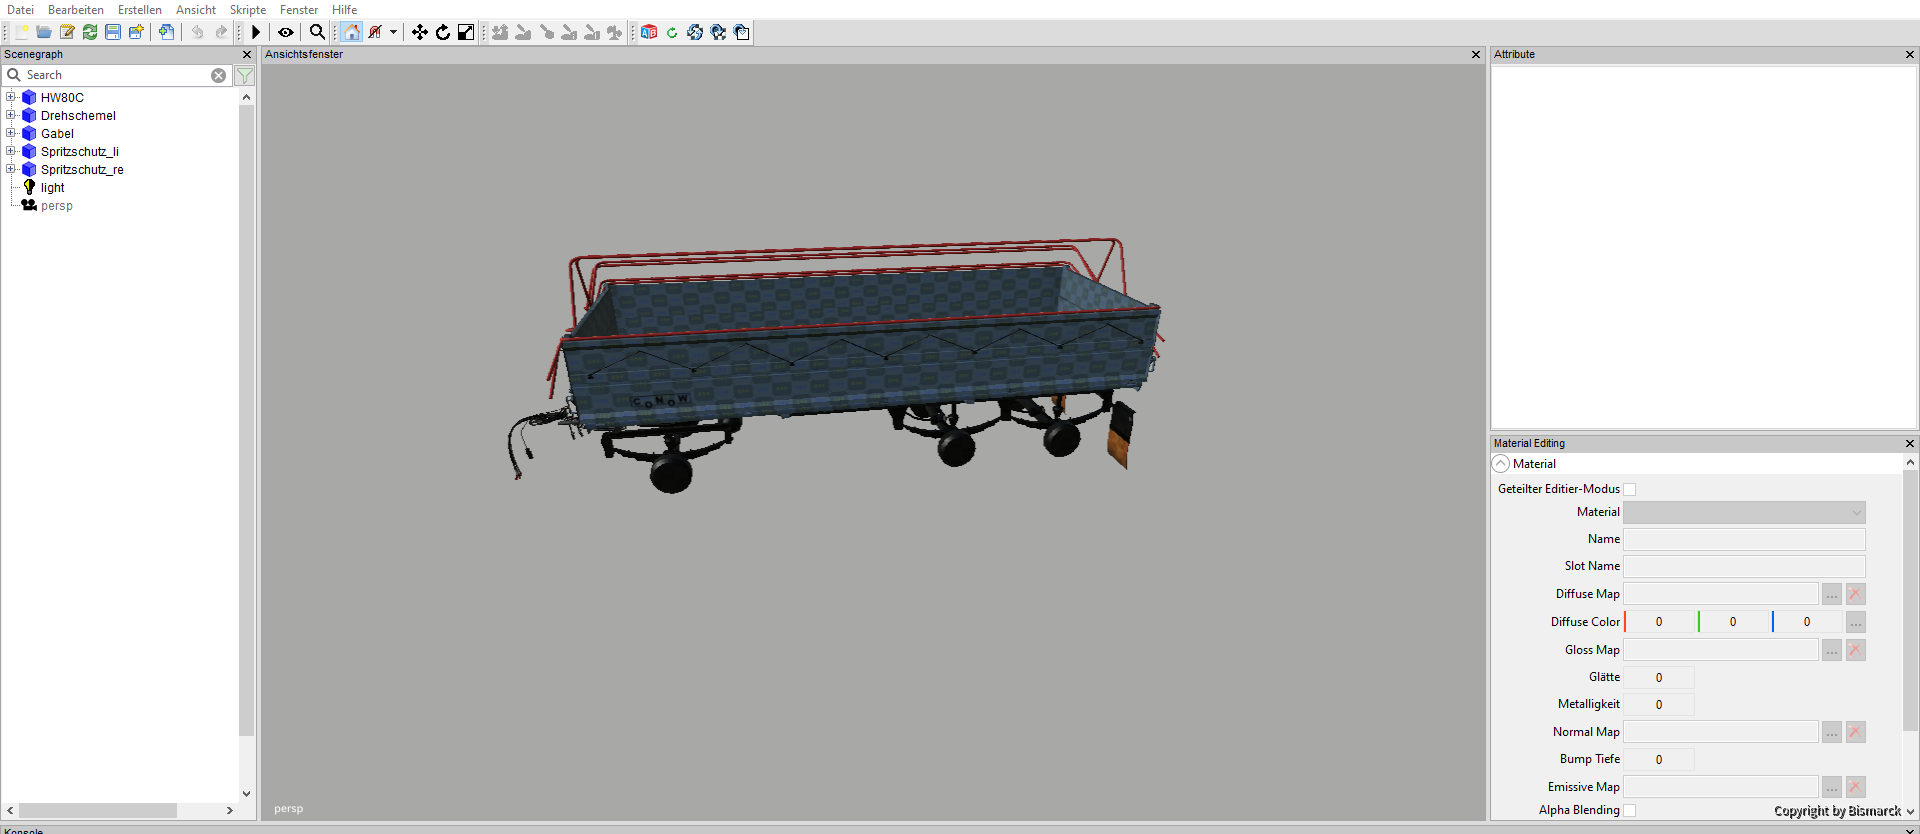Screen dimensions: 1920x834
Task: Click the Gloss Map browse button
Action: tap(1832, 650)
